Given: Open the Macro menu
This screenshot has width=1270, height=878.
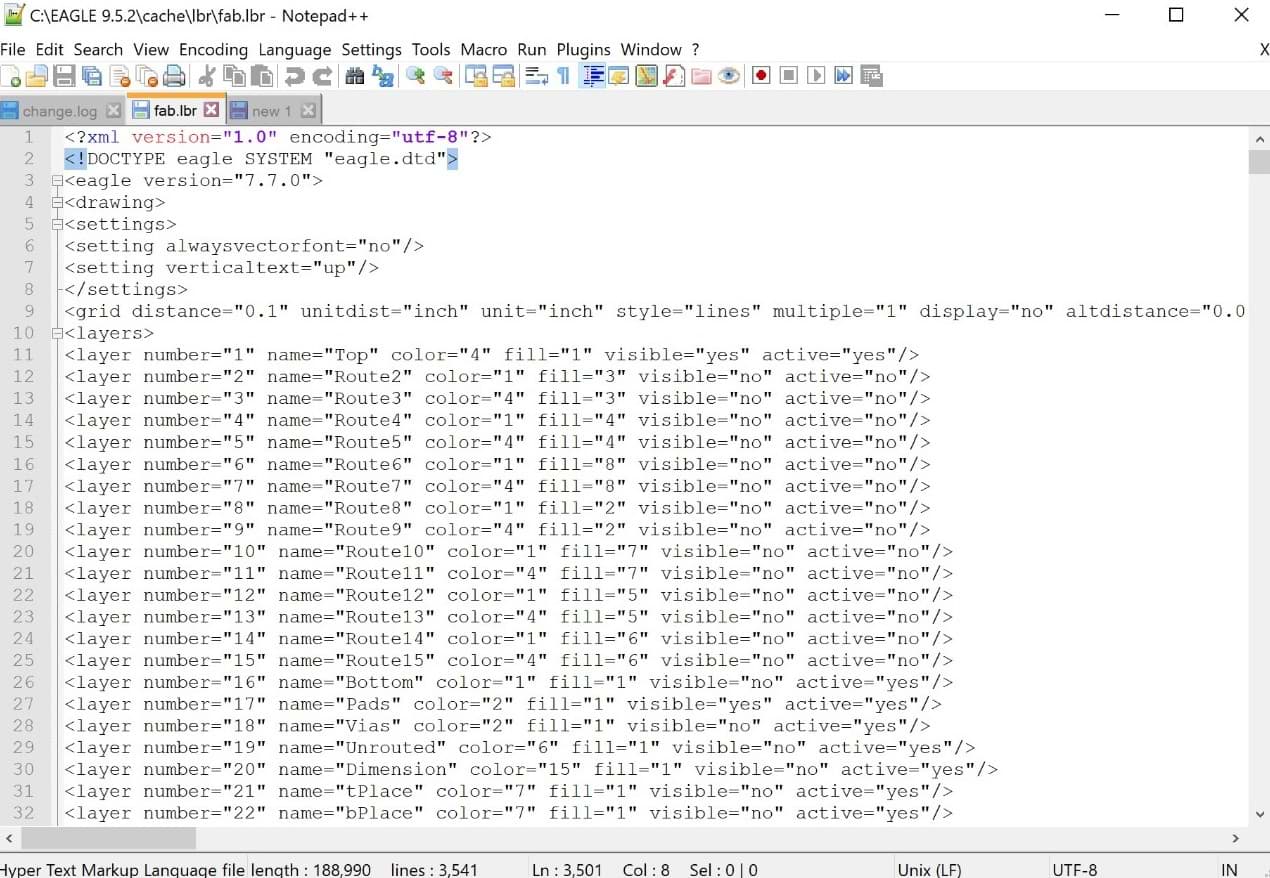Looking at the screenshot, I should [x=484, y=49].
